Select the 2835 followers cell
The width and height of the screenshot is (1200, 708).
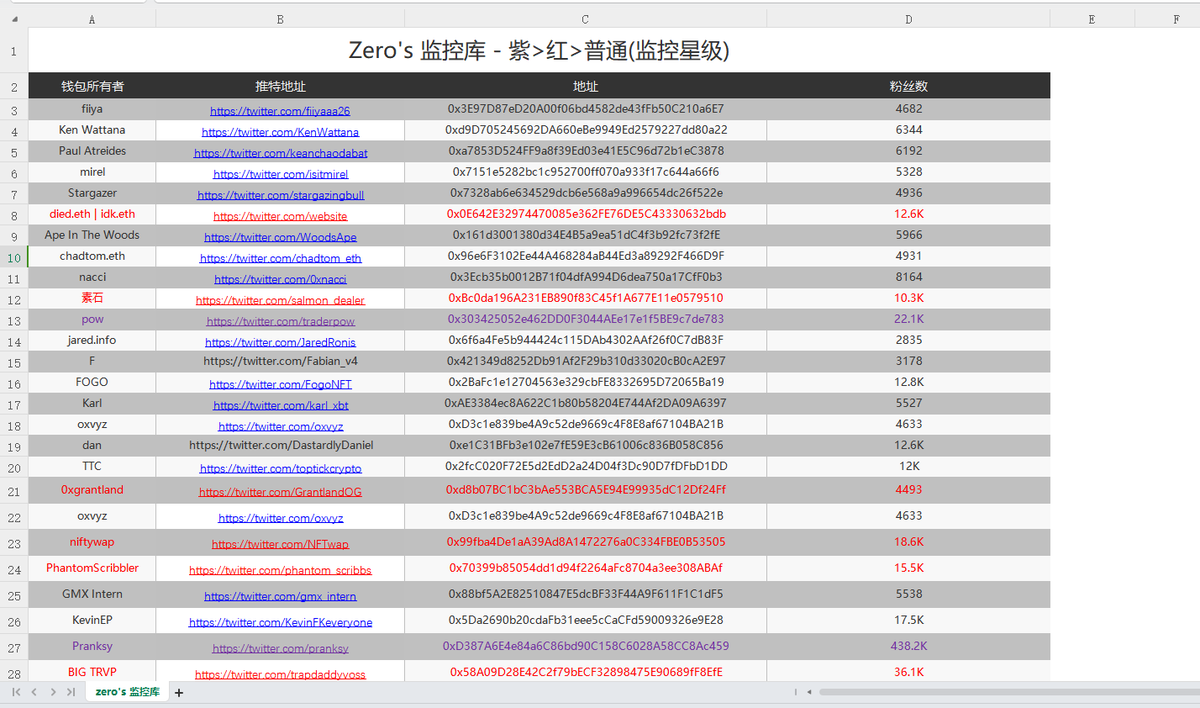(x=908, y=340)
